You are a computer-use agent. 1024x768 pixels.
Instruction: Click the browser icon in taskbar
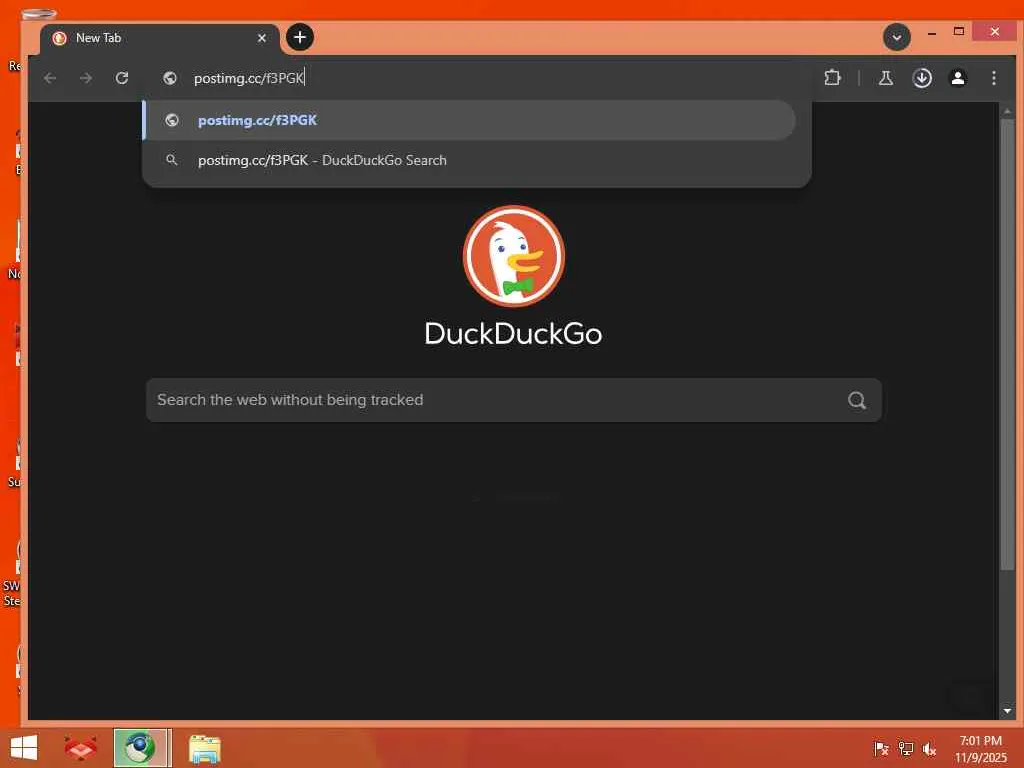tap(142, 748)
